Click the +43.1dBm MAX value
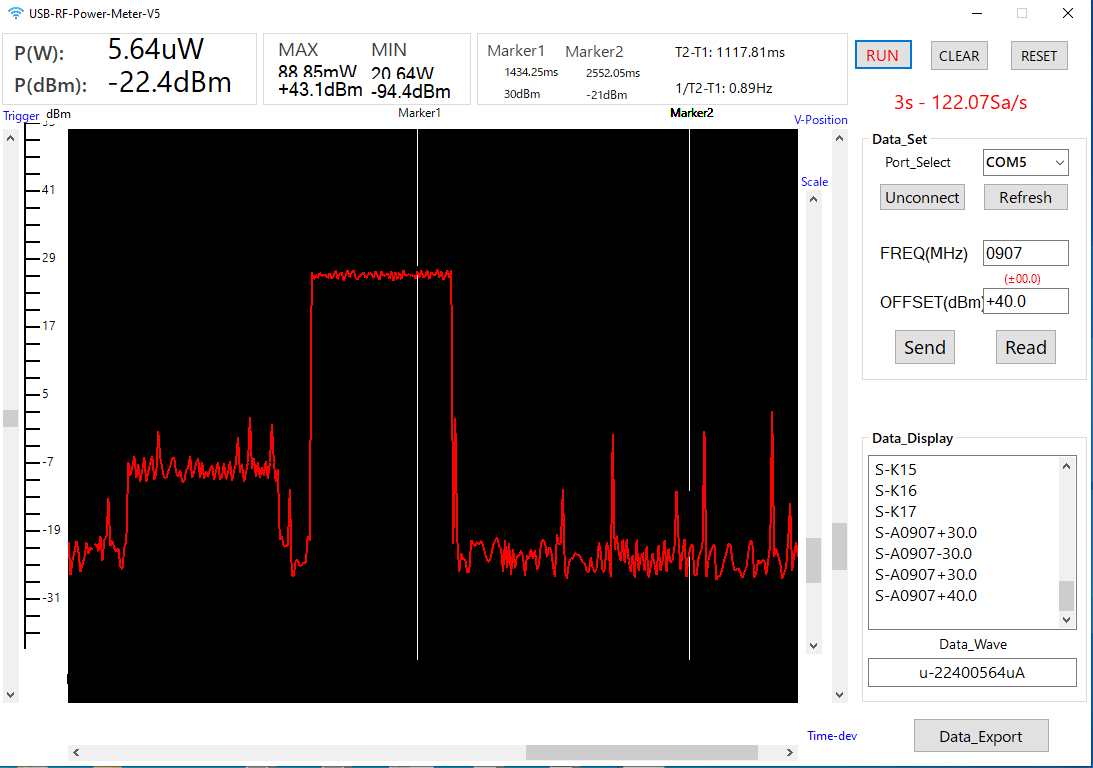Viewport: 1093px width, 768px height. click(320, 90)
